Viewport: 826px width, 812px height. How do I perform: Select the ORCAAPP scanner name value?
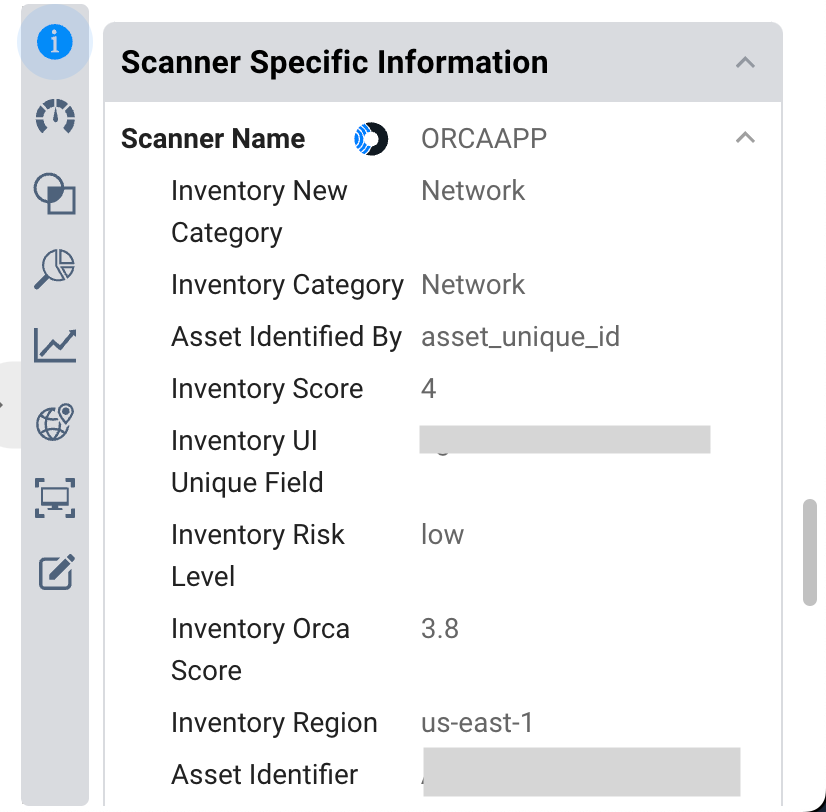pos(484,139)
